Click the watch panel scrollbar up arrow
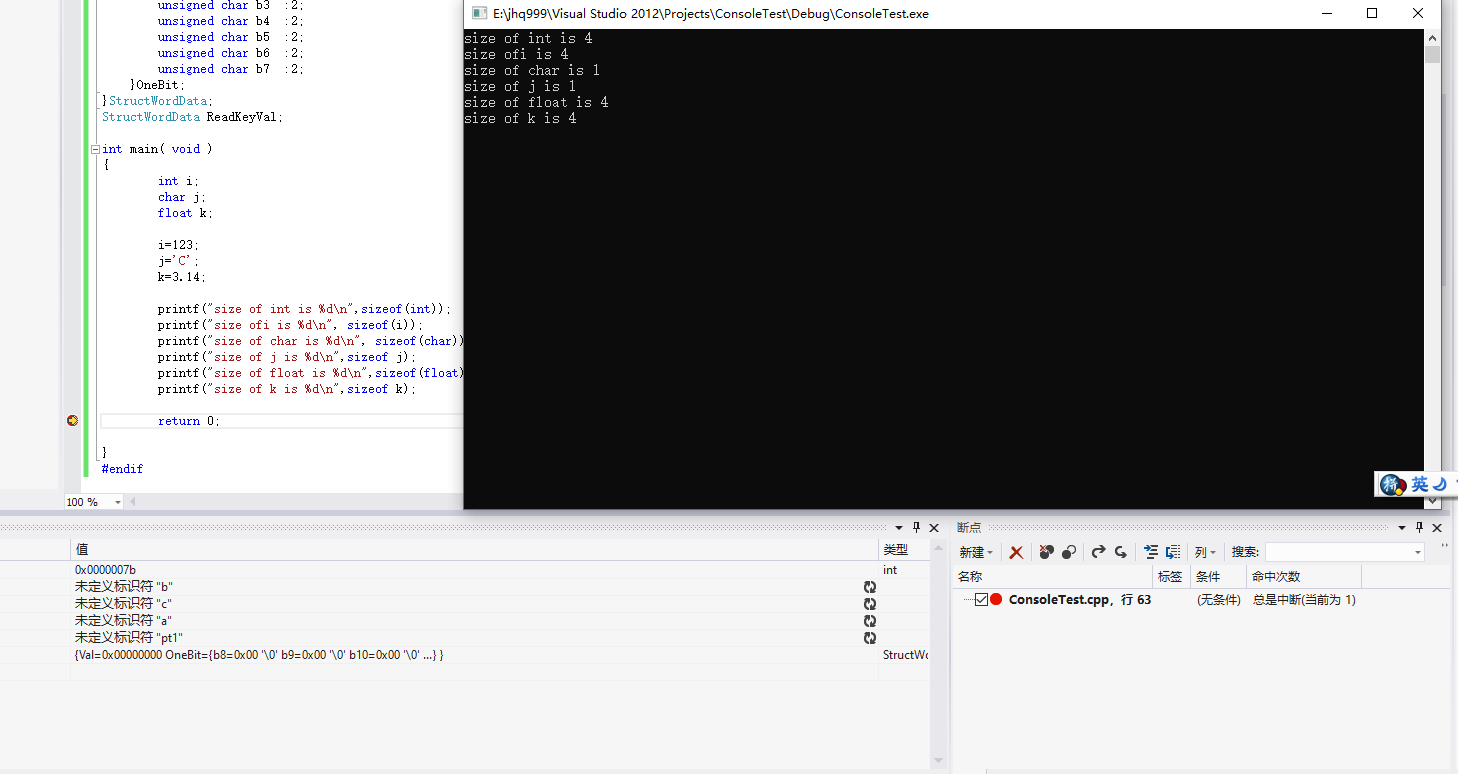The height and width of the screenshot is (774, 1458). [938, 549]
